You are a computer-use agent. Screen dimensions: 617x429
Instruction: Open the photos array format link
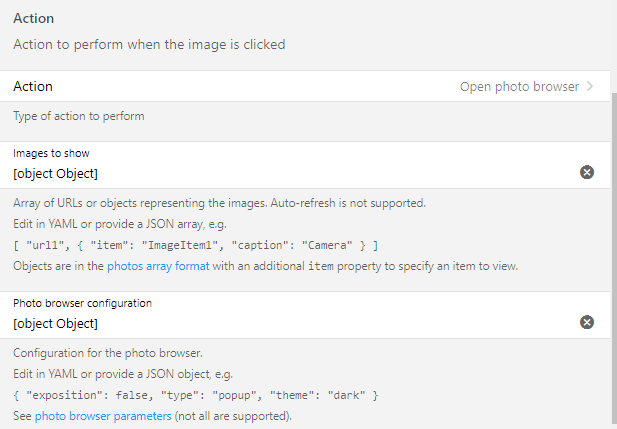click(158, 266)
